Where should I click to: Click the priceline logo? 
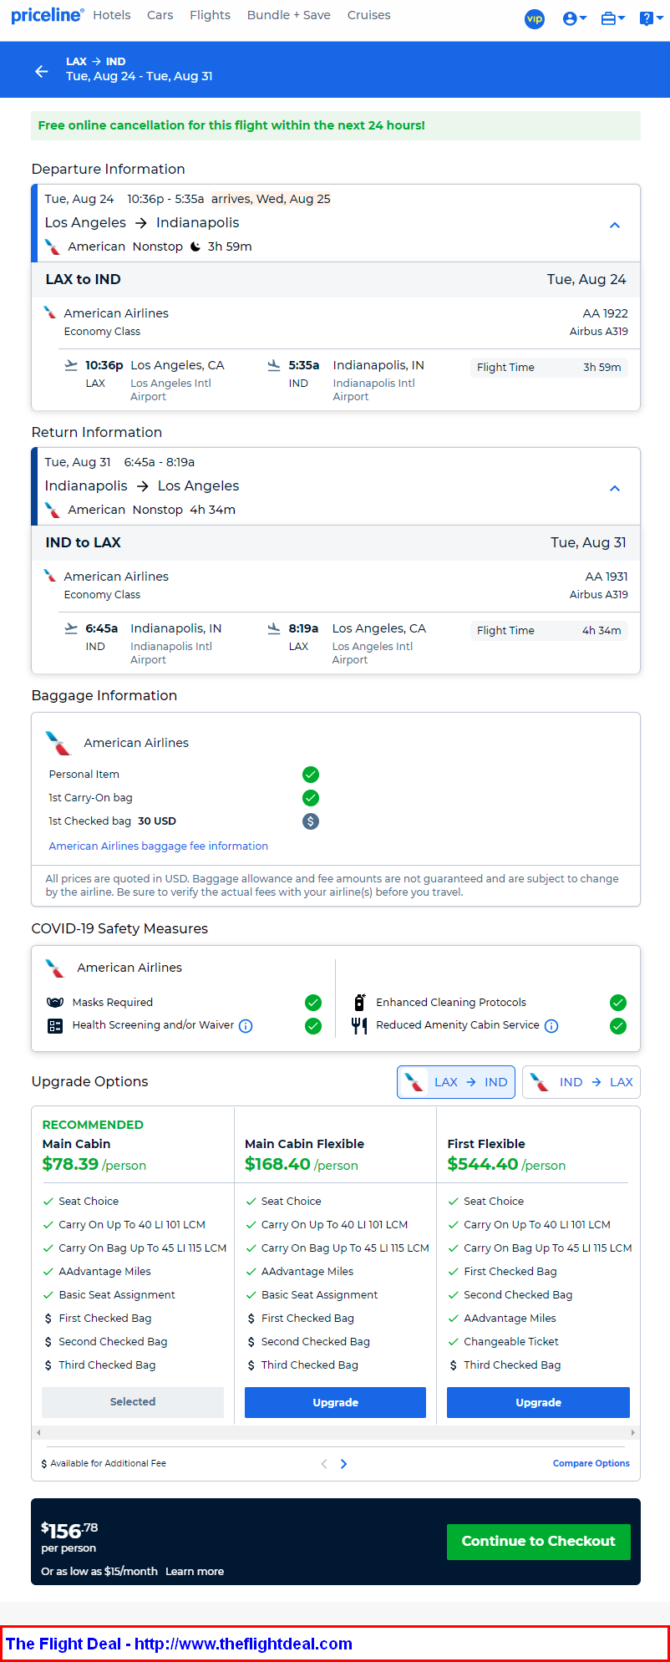47,15
